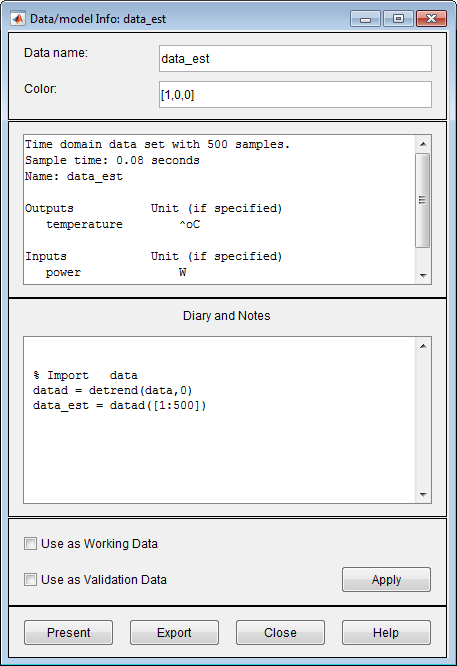This screenshot has width=457, height=666.
Task: Click the Apply button
Action: (x=386, y=579)
